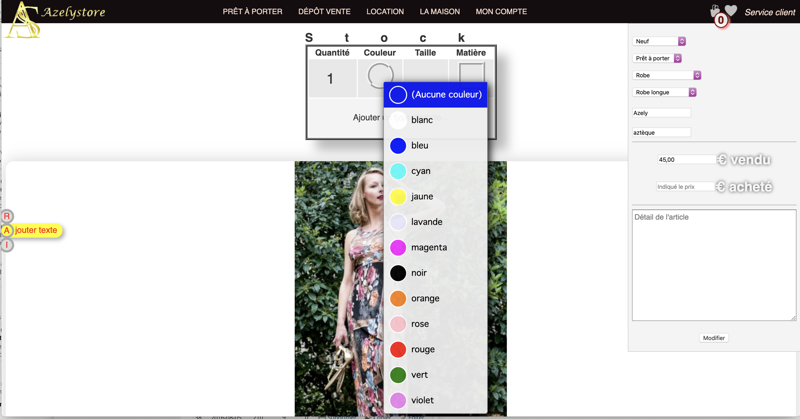Click the heart favorites icon
This screenshot has width=800, height=419.
731,11
